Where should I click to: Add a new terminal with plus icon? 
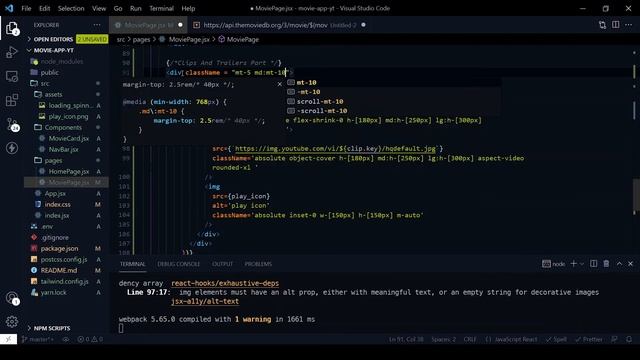(x=573, y=264)
